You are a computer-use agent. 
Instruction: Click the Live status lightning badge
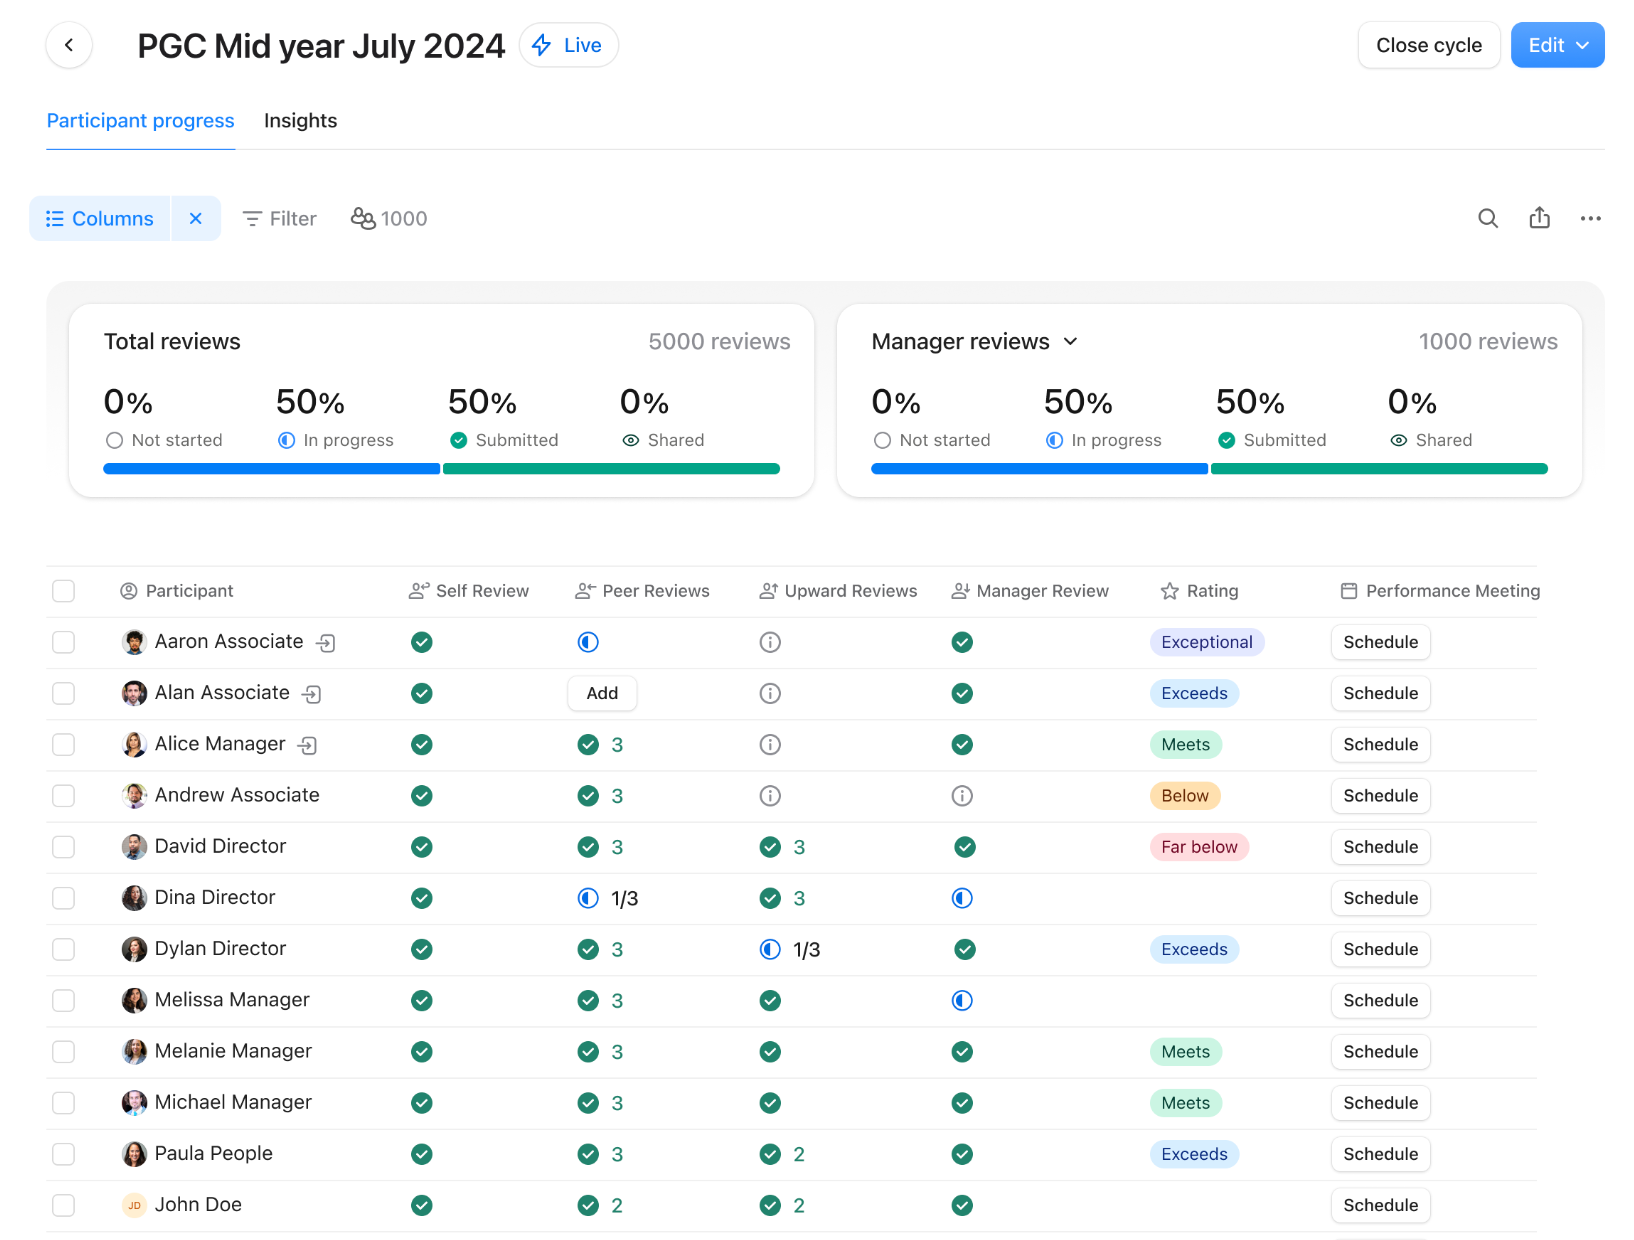tap(568, 45)
